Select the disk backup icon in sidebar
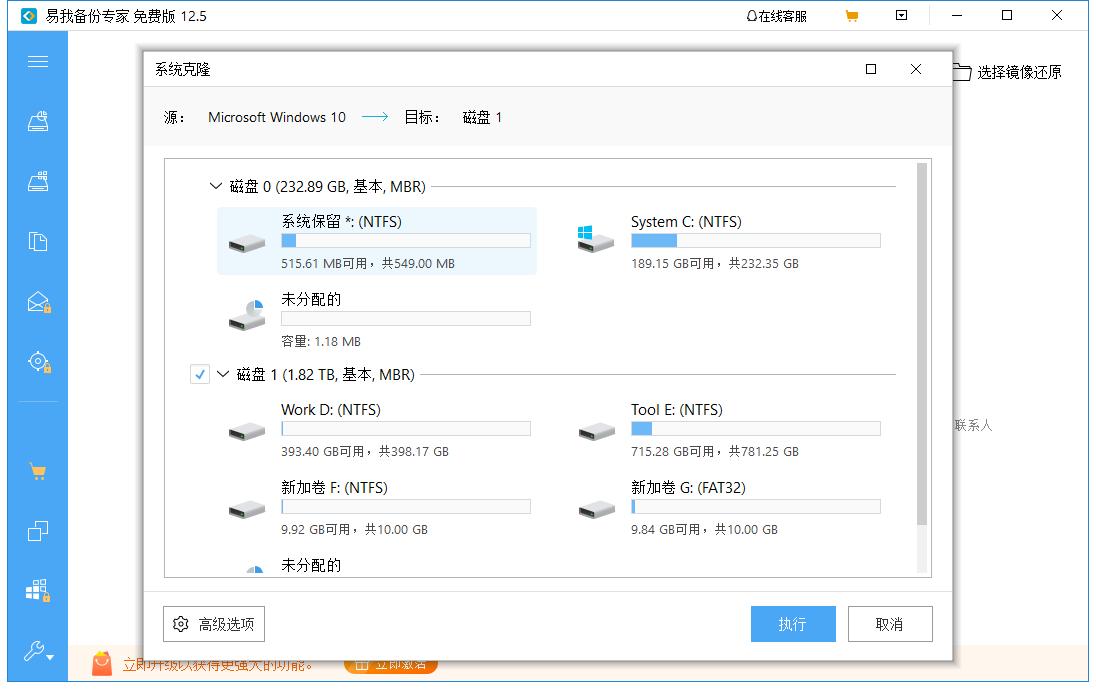 (x=37, y=180)
